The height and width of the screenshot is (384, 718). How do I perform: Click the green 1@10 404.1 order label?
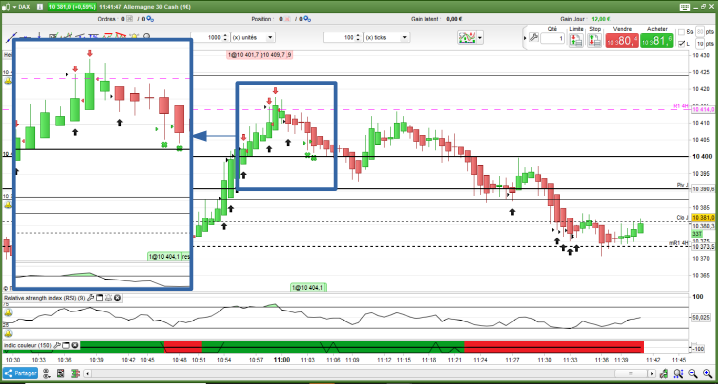(309, 287)
